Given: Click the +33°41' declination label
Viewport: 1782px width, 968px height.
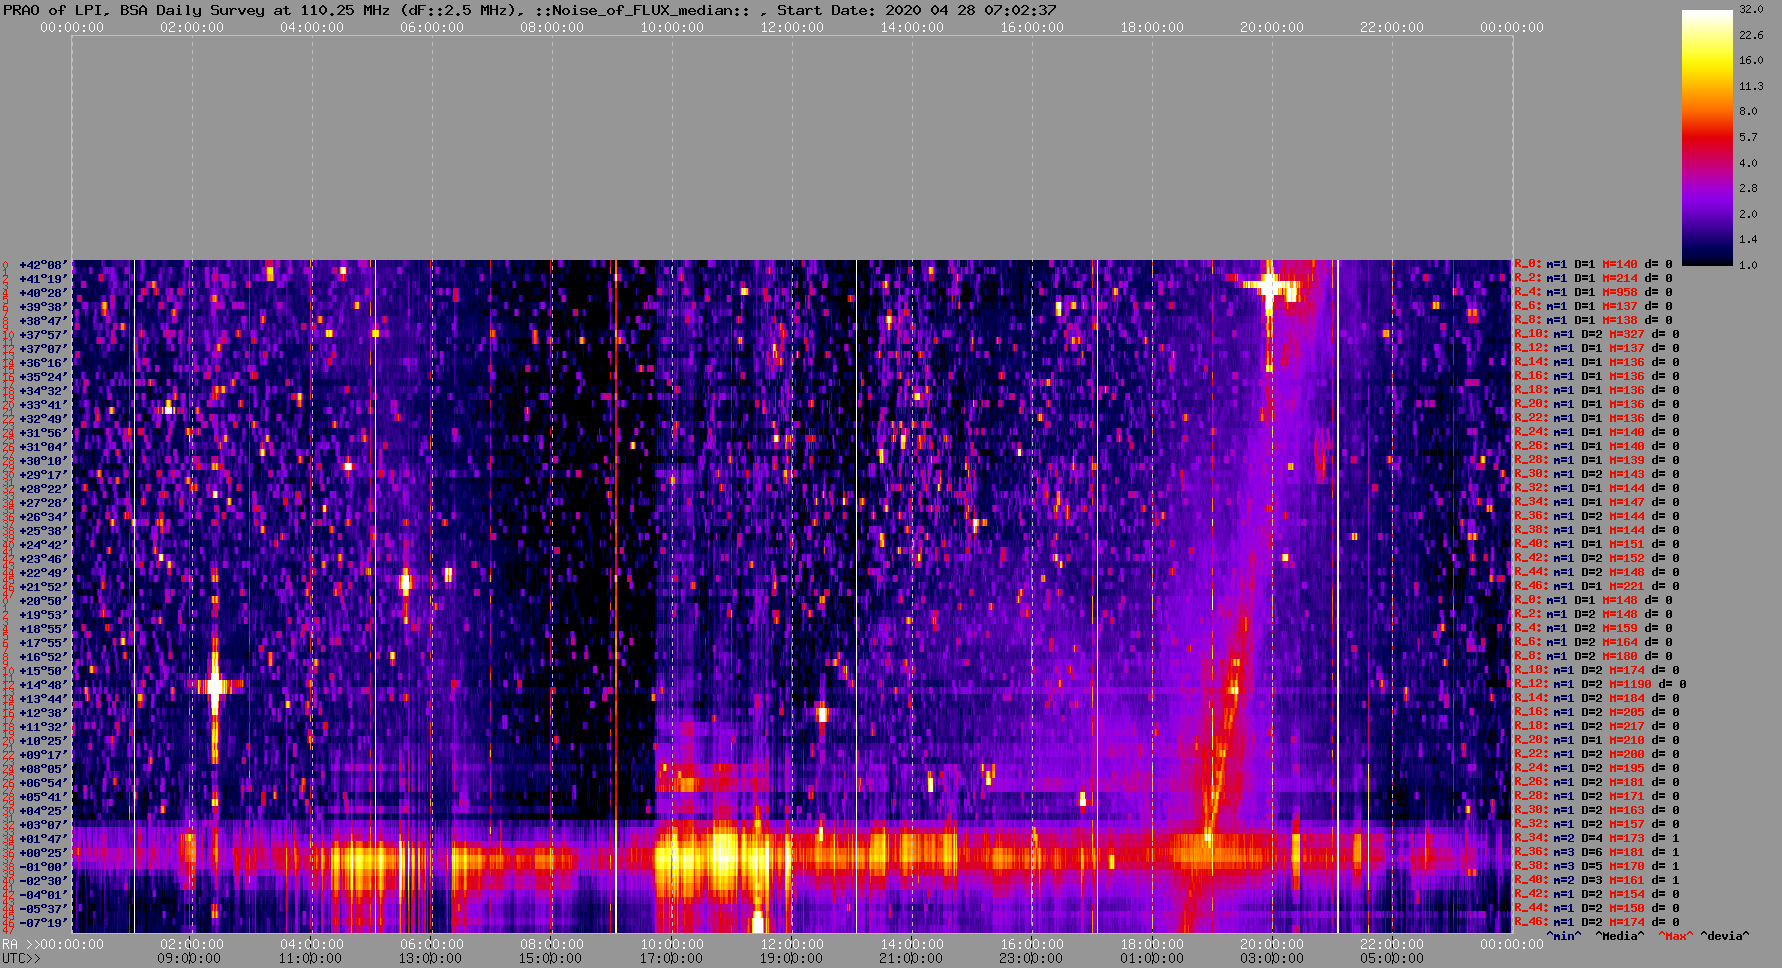Looking at the screenshot, I should (x=43, y=405).
